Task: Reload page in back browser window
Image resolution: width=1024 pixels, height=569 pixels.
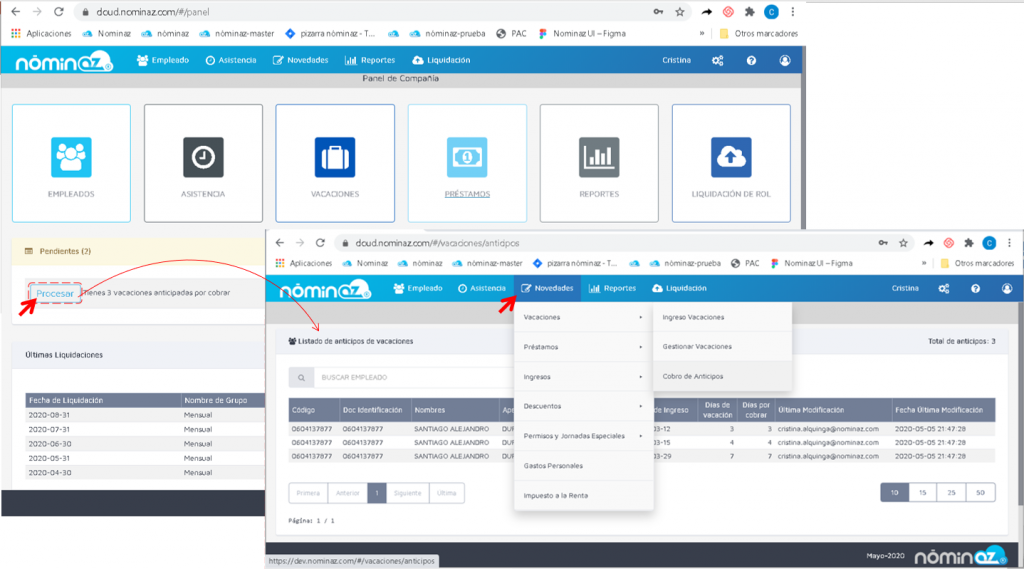Action: point(59,12)
